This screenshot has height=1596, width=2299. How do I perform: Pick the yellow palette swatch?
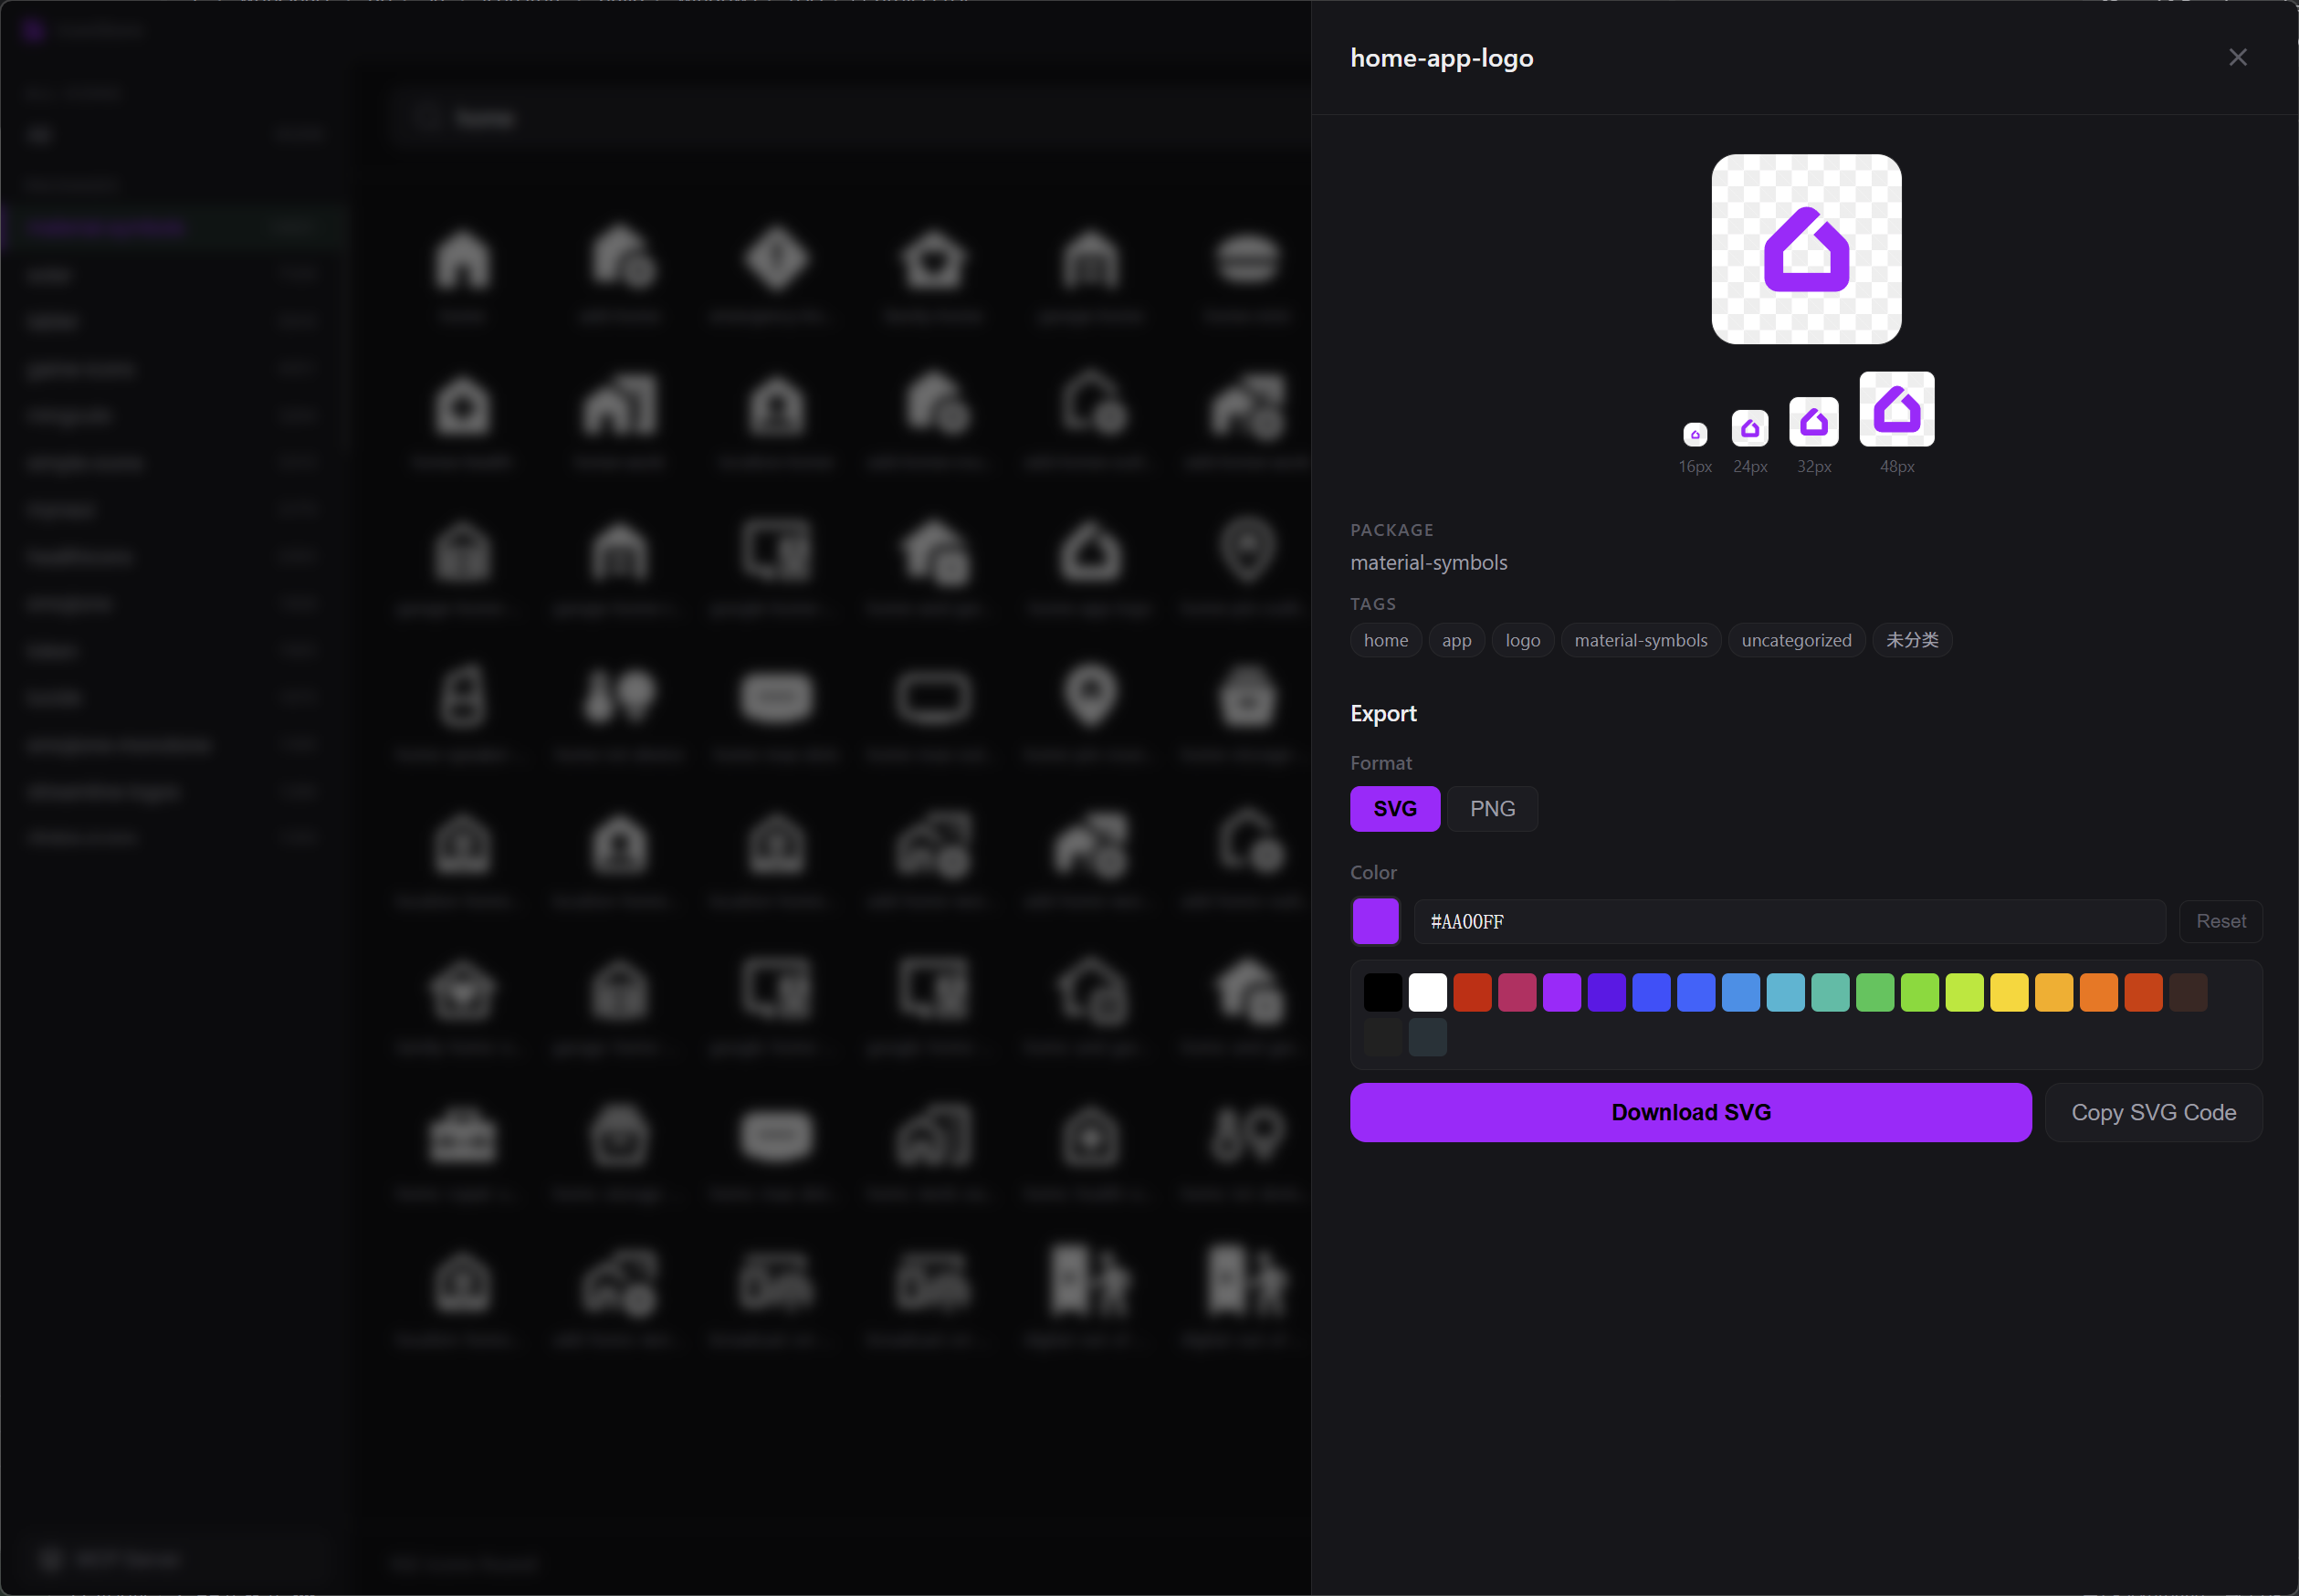tap(2009, 992)
